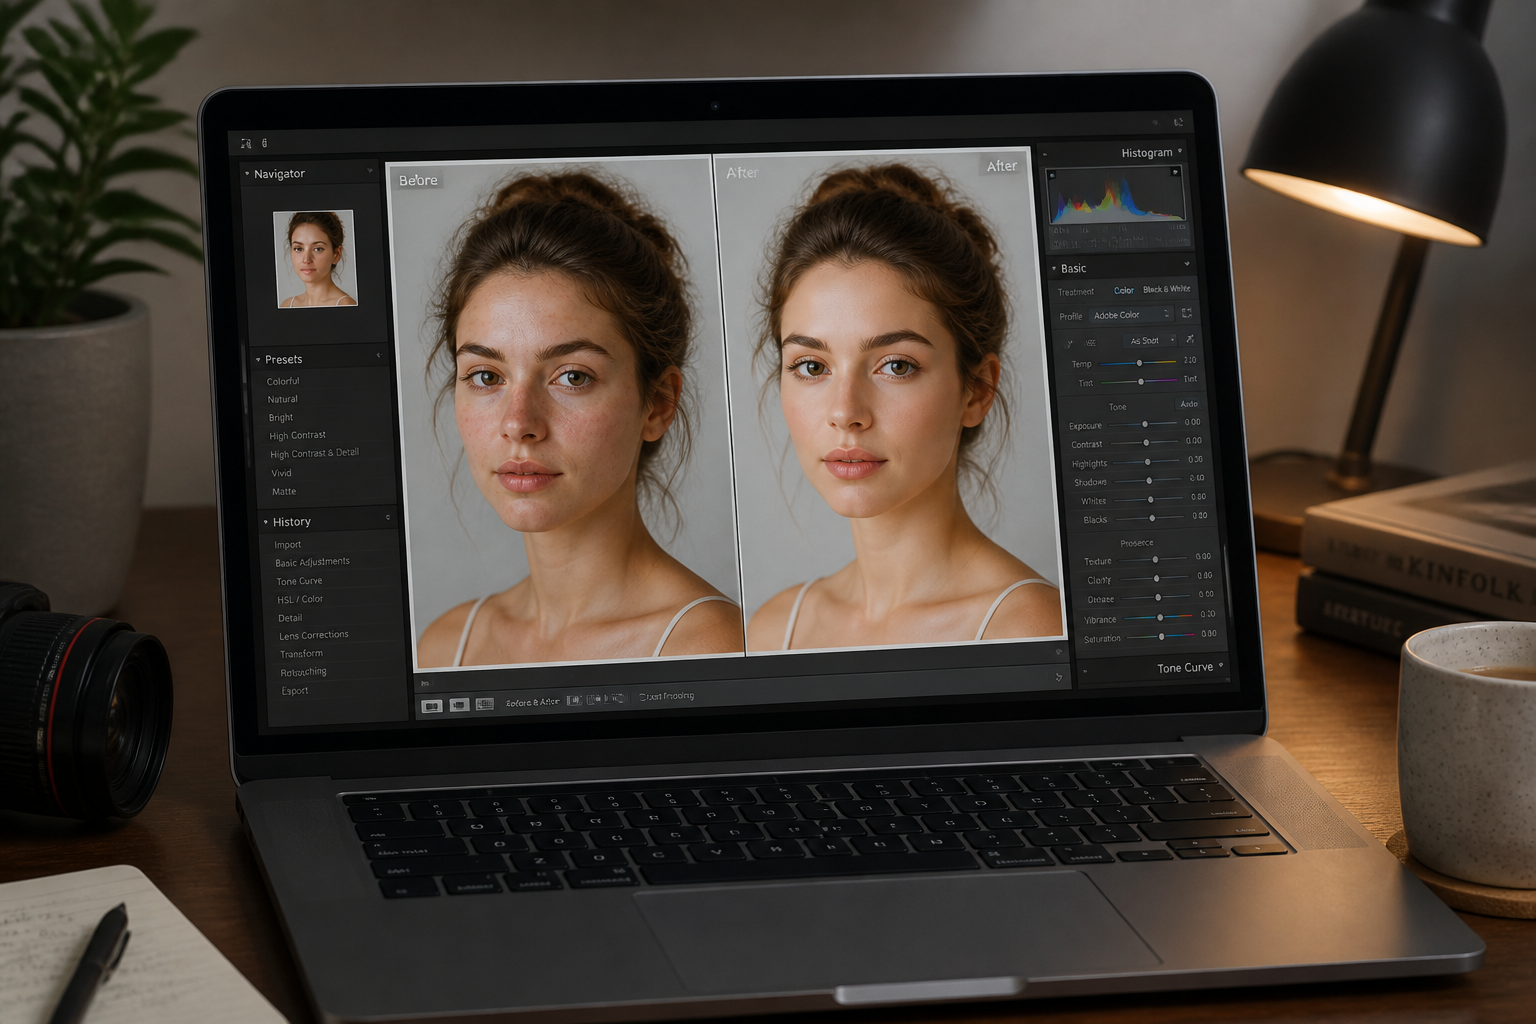Image resolution: width=1536 pixels, height=1024 pixels.
Task: Click the Tint slider handle
Action: tap(1141, 381)
